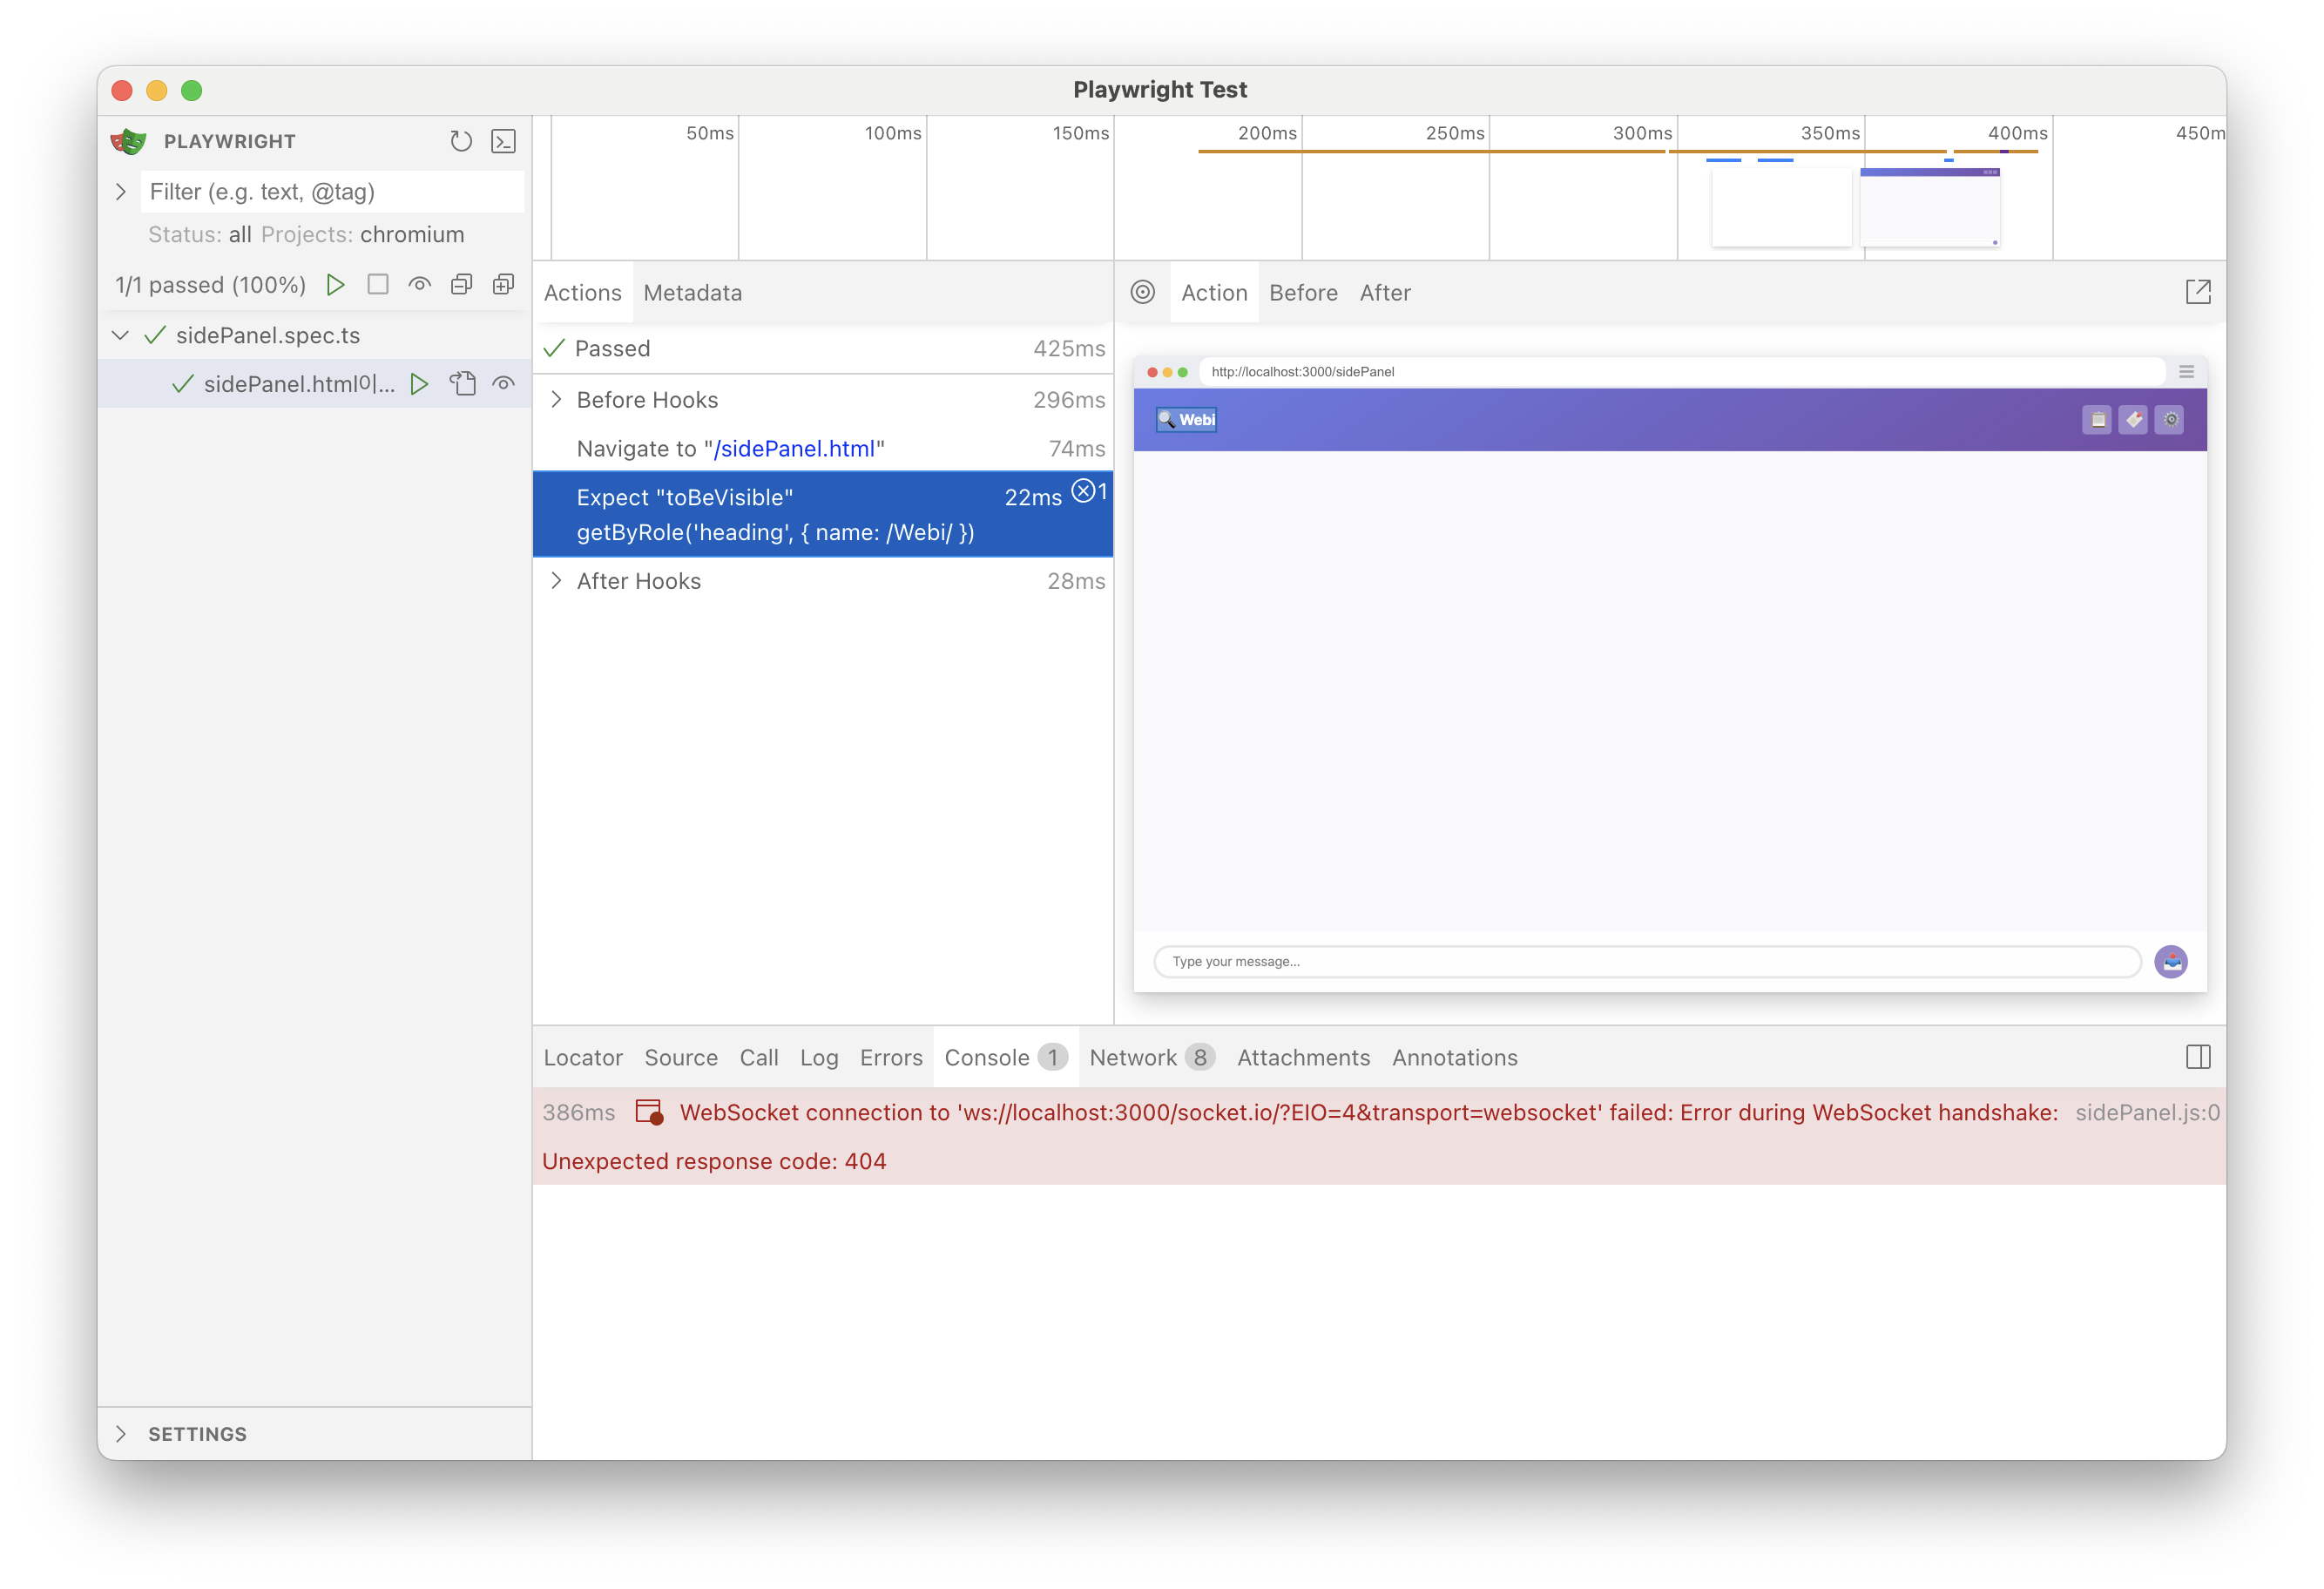Click the expand all tests icon
Viewport: 2324px width, 1589px height.
coord(503,285)
